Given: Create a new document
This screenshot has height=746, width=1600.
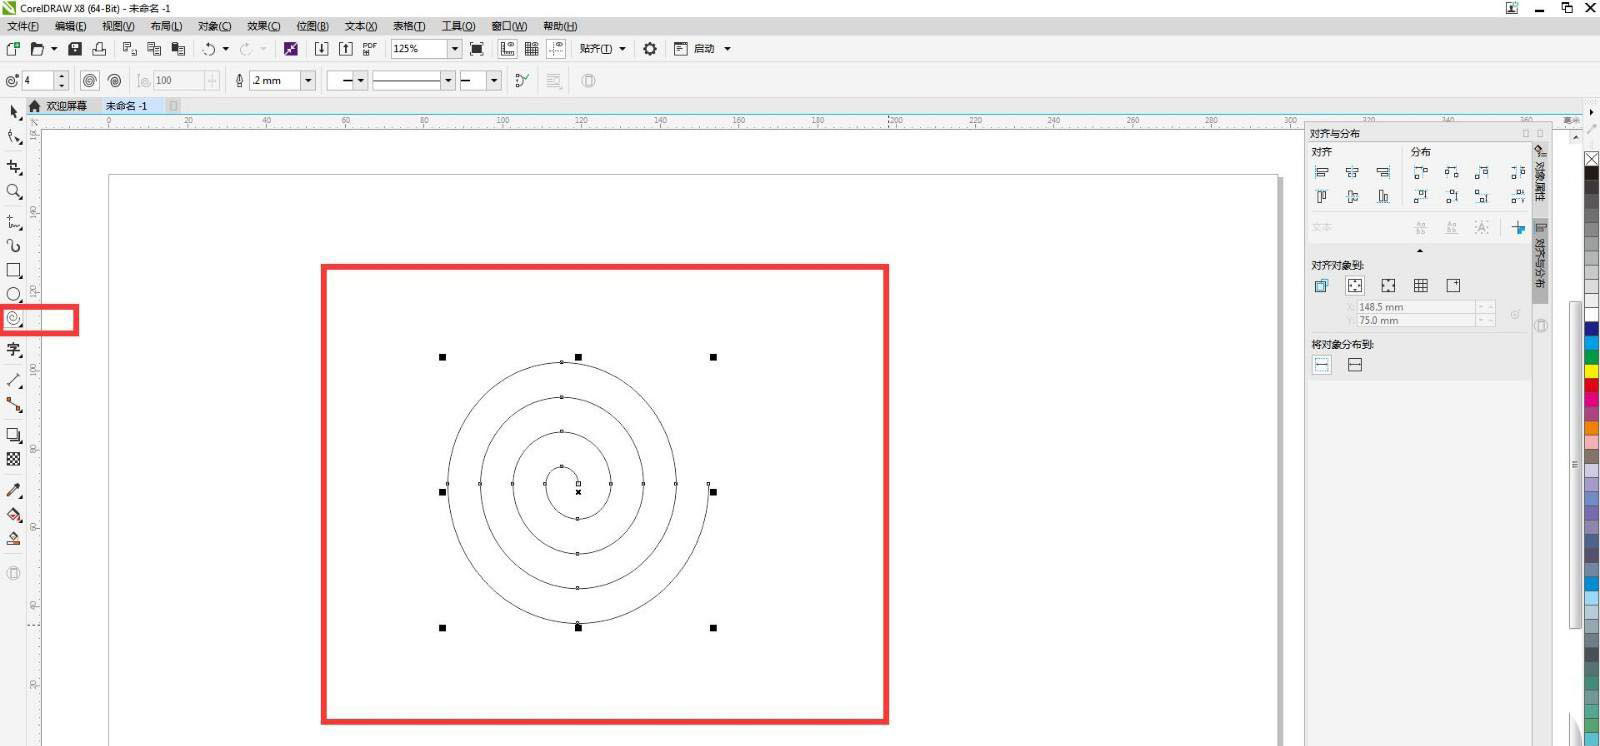Looking at the screenshot, I should click(x=13, y=48).
